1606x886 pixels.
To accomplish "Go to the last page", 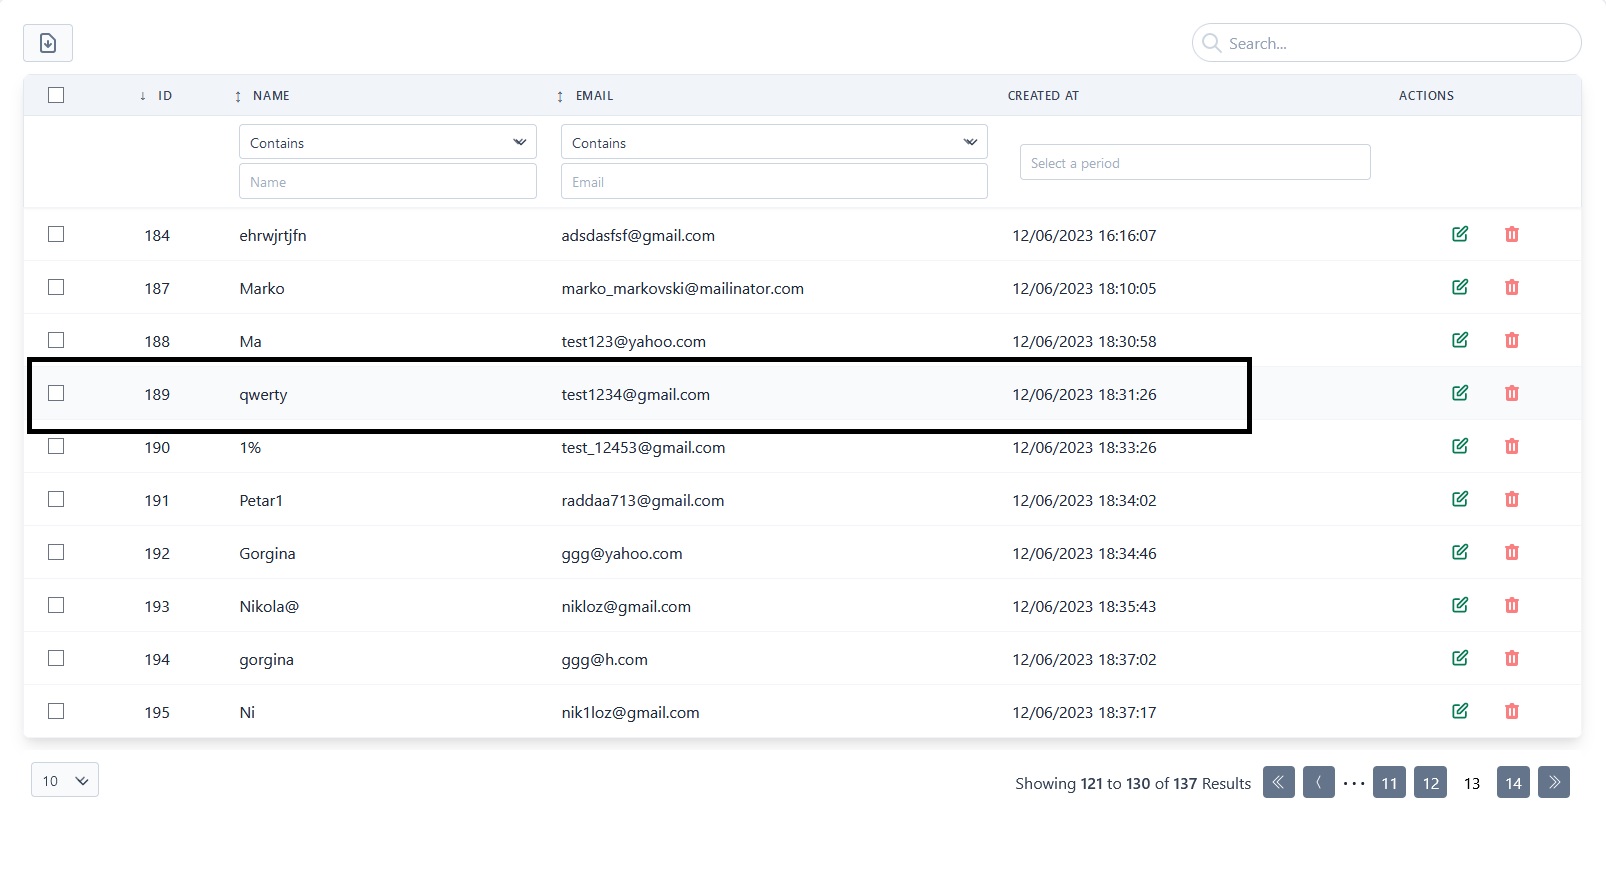I will 1553,782.
